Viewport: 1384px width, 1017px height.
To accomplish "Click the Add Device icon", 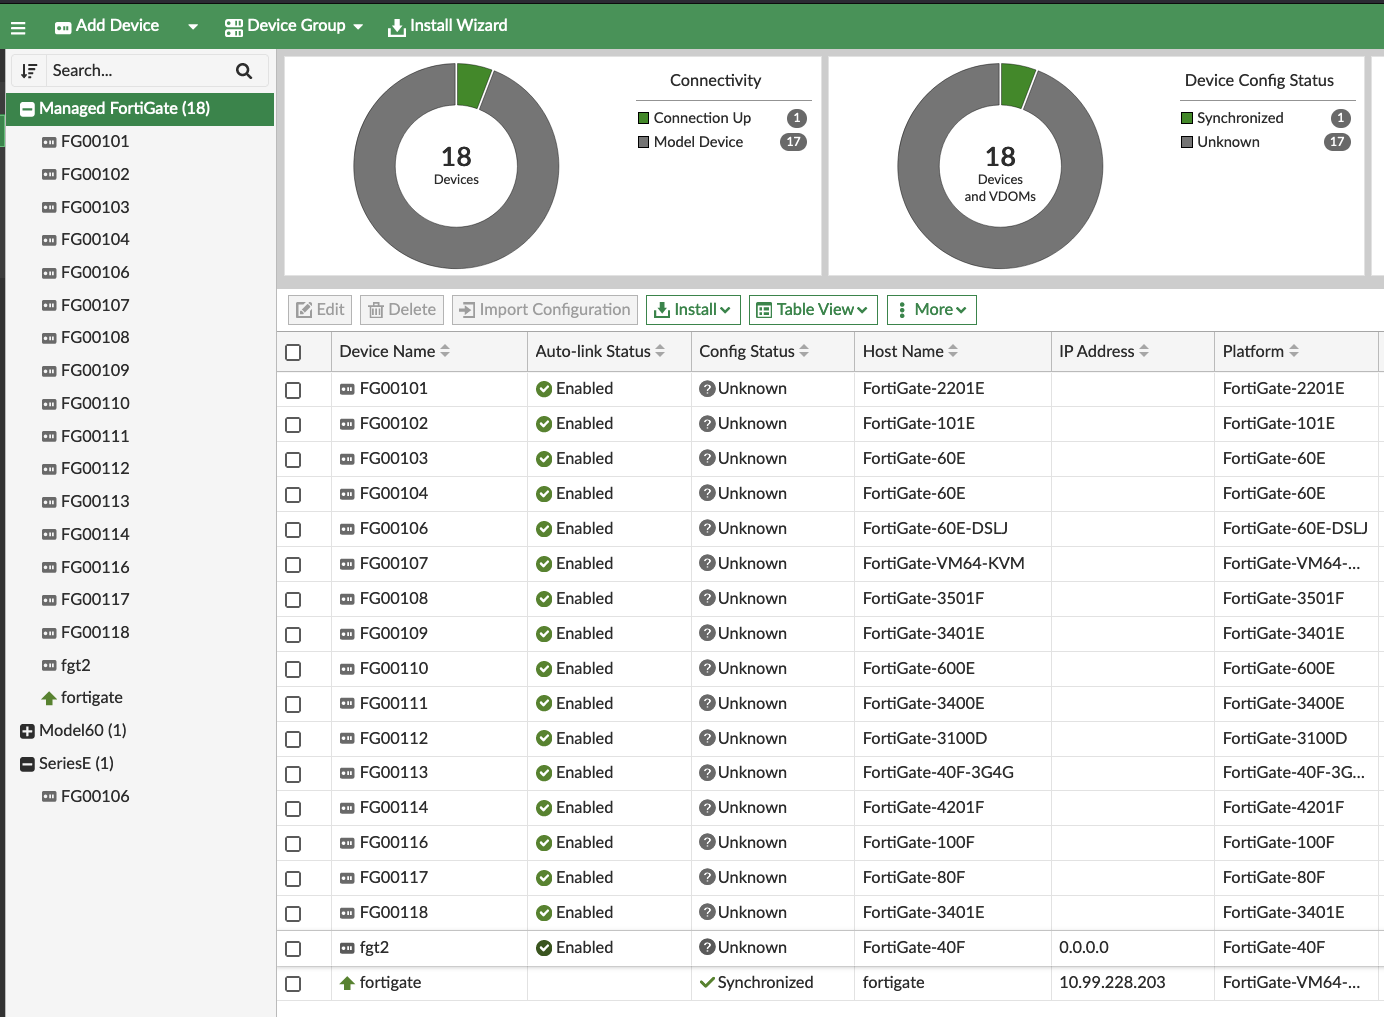I will pyautogui.click(x=63, y=27).
